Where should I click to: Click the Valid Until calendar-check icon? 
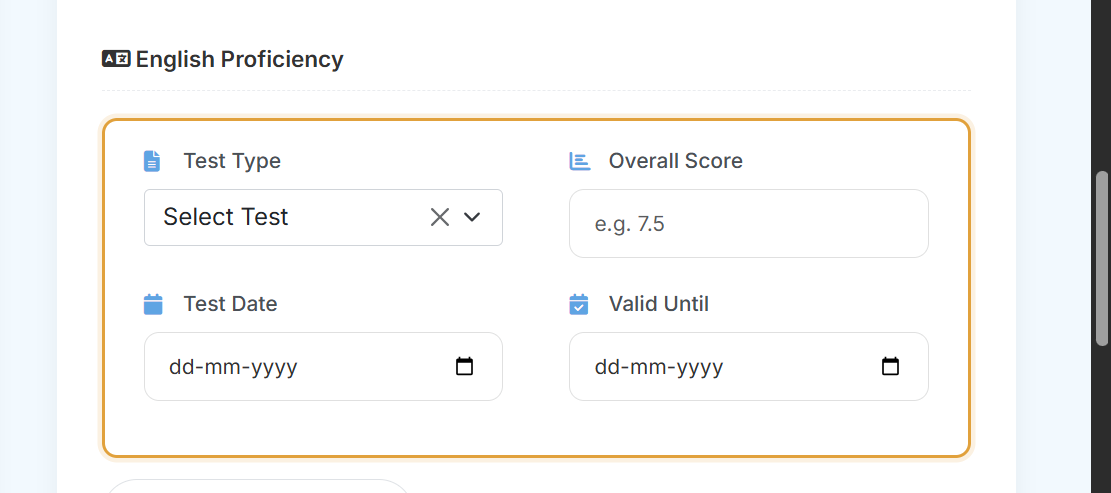[x=579, y=305]
